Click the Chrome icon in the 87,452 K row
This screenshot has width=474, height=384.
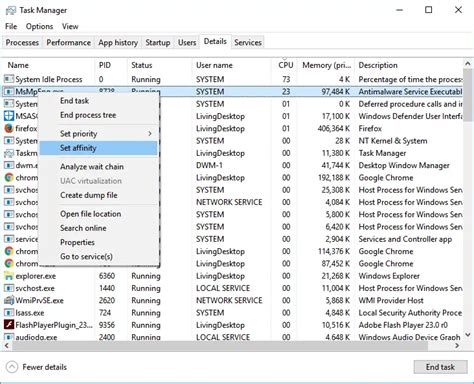(x=9, y=264)
